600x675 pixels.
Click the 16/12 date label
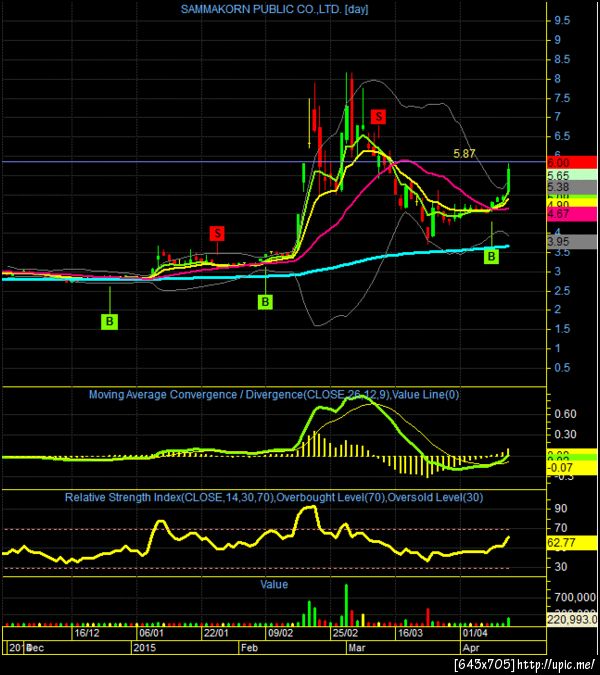(87, 633)
